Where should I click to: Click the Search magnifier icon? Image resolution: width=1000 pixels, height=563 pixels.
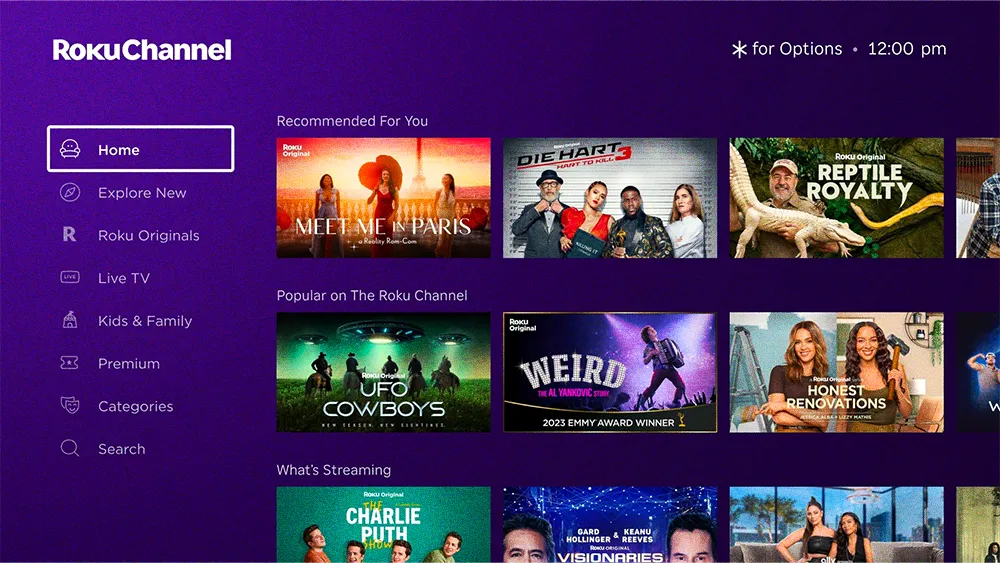click(x=70, y=448)
